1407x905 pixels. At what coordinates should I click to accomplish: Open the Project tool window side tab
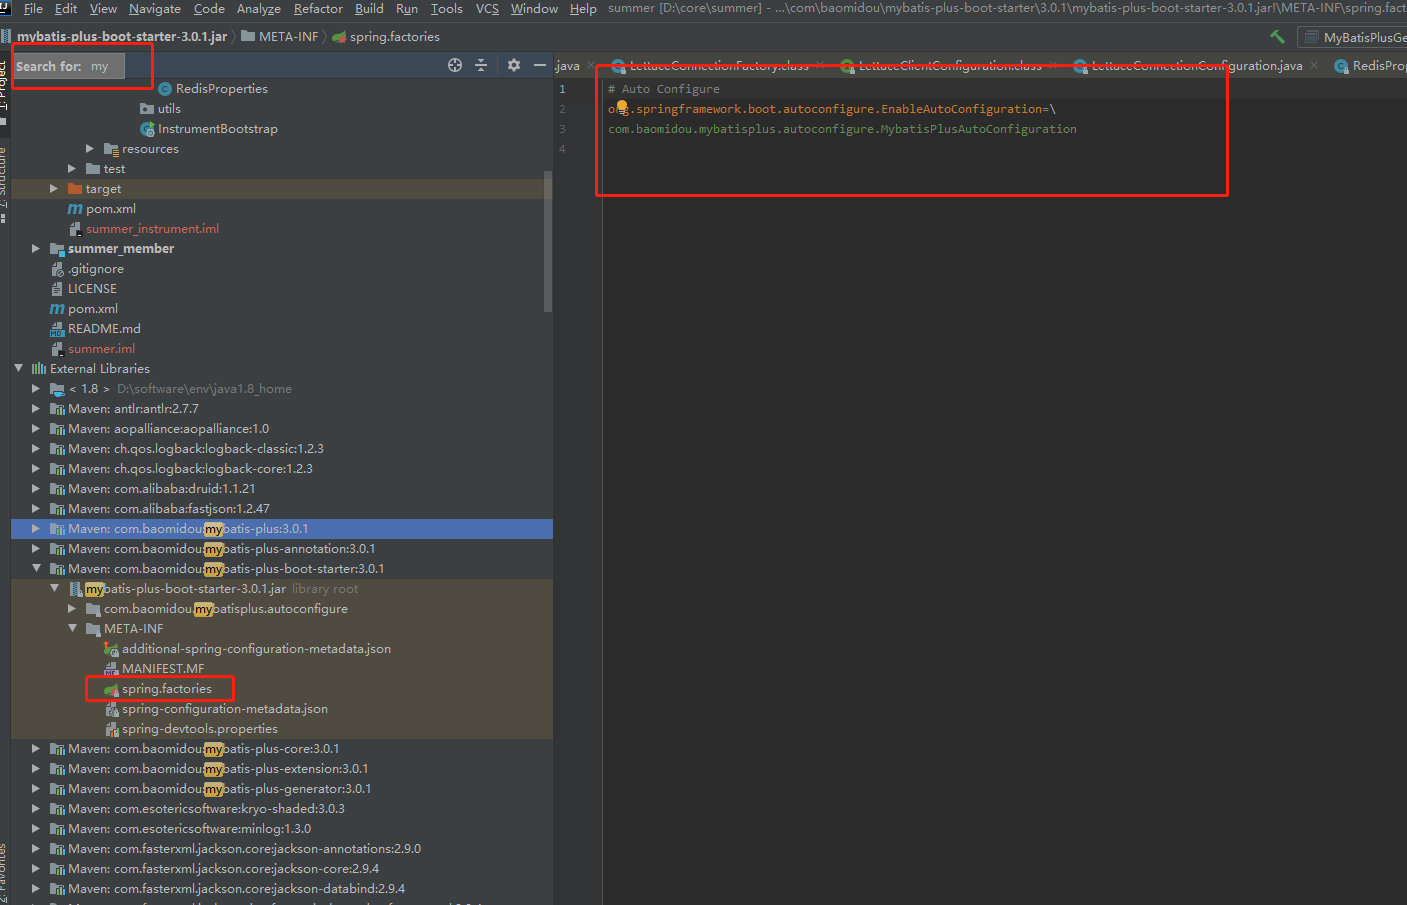pyautogui.click(x=4, y=85)
